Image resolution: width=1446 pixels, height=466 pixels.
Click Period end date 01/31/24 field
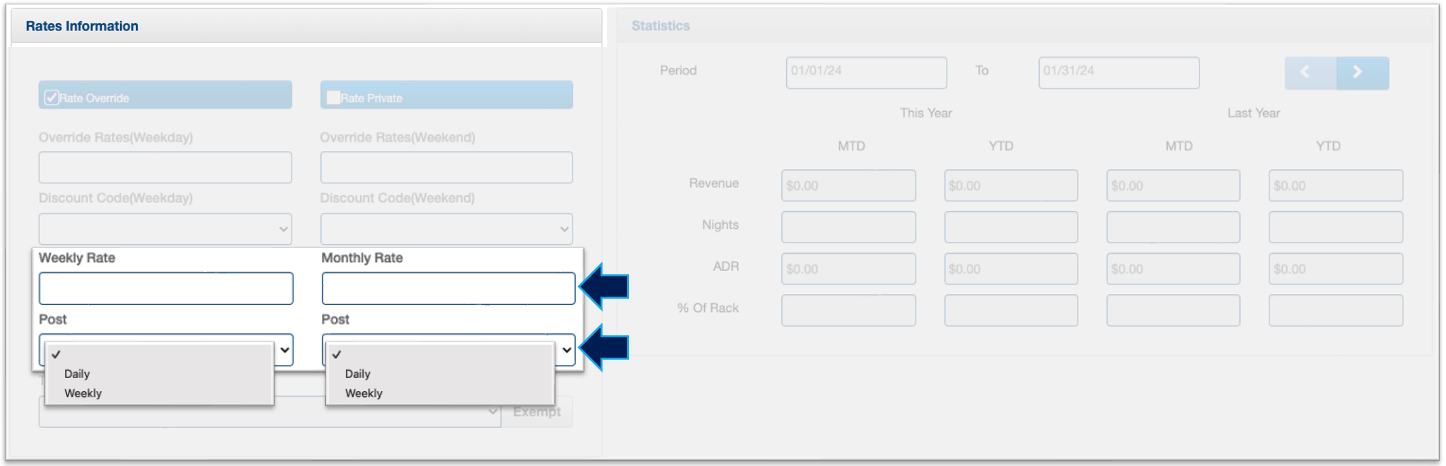tap(1118, 73)
